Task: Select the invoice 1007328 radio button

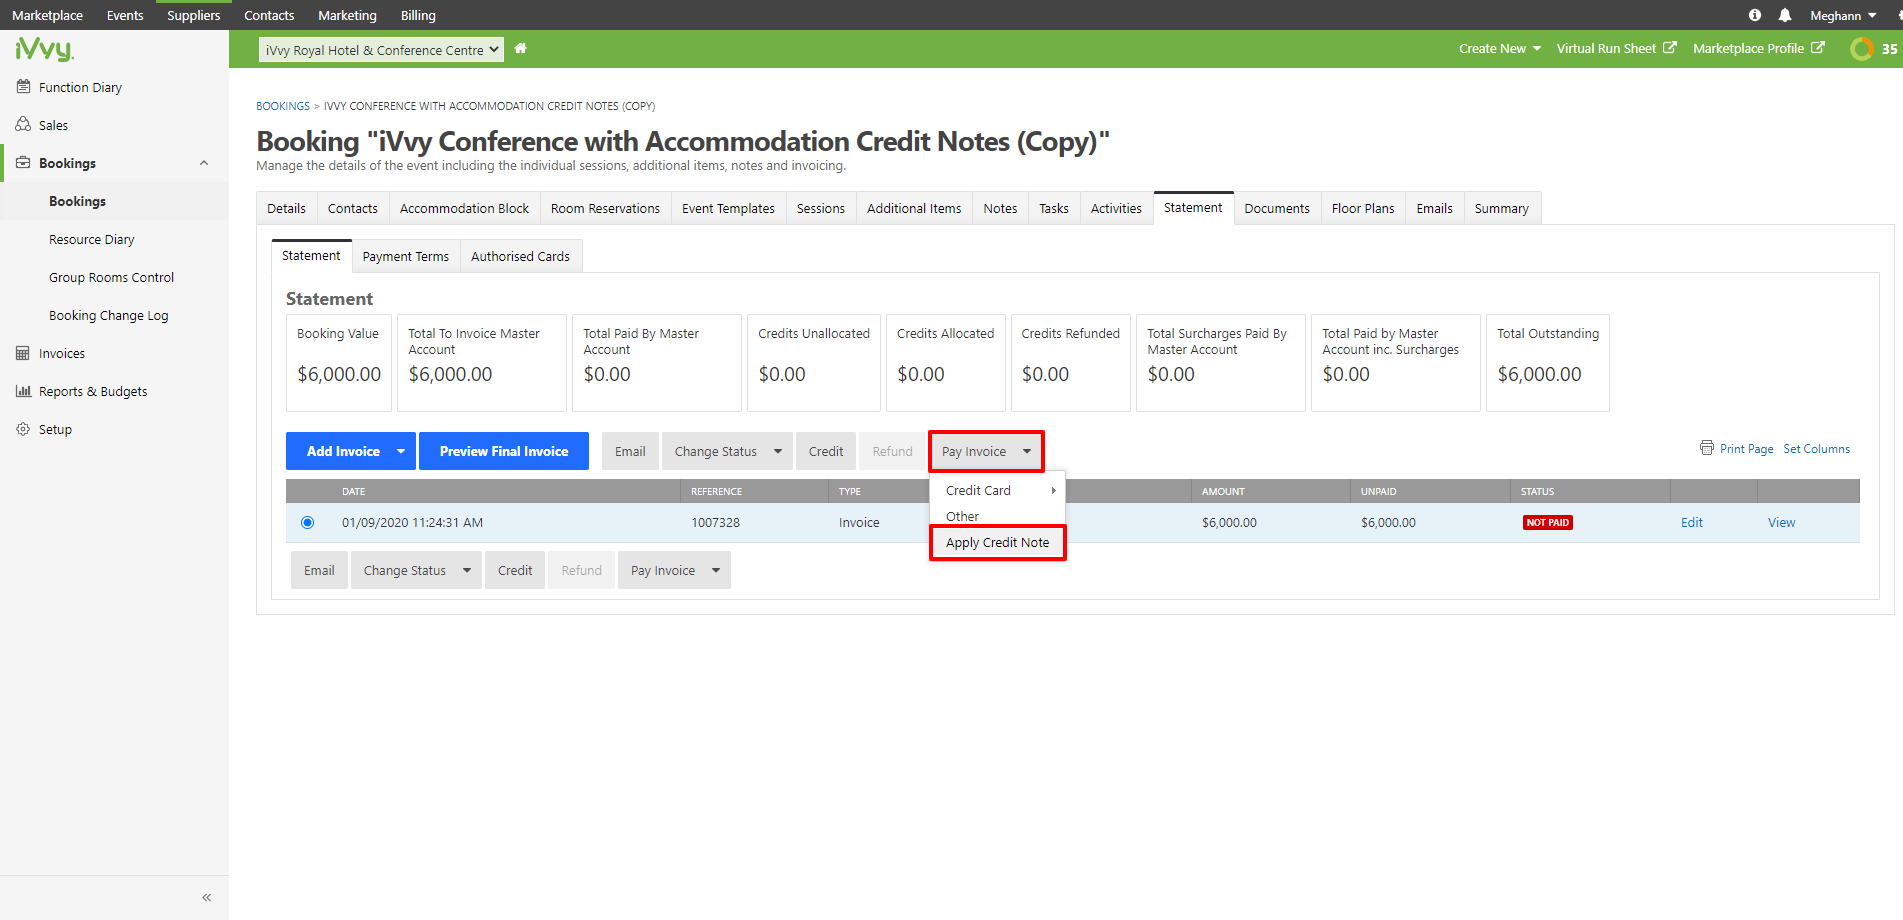Action: point(307,522)
